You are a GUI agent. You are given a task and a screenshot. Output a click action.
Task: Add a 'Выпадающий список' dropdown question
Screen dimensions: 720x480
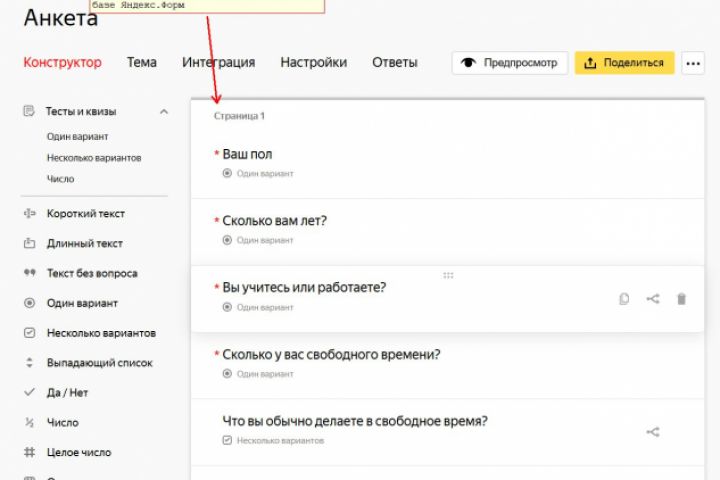pyautogui.click(x=99, y=363)
